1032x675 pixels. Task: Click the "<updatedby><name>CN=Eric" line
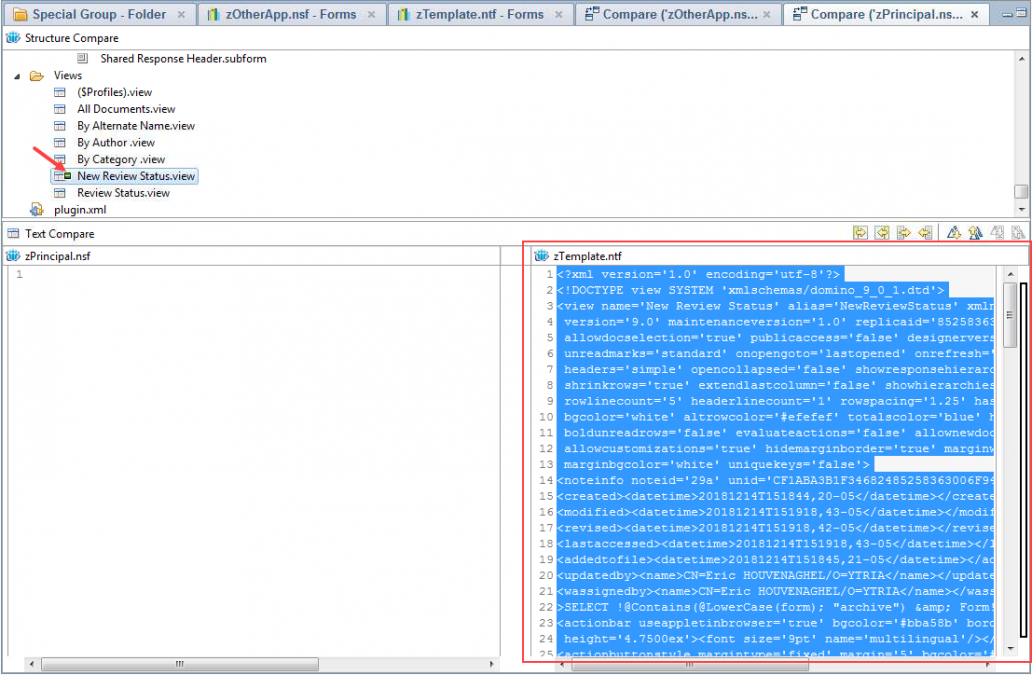pos(775,576)
